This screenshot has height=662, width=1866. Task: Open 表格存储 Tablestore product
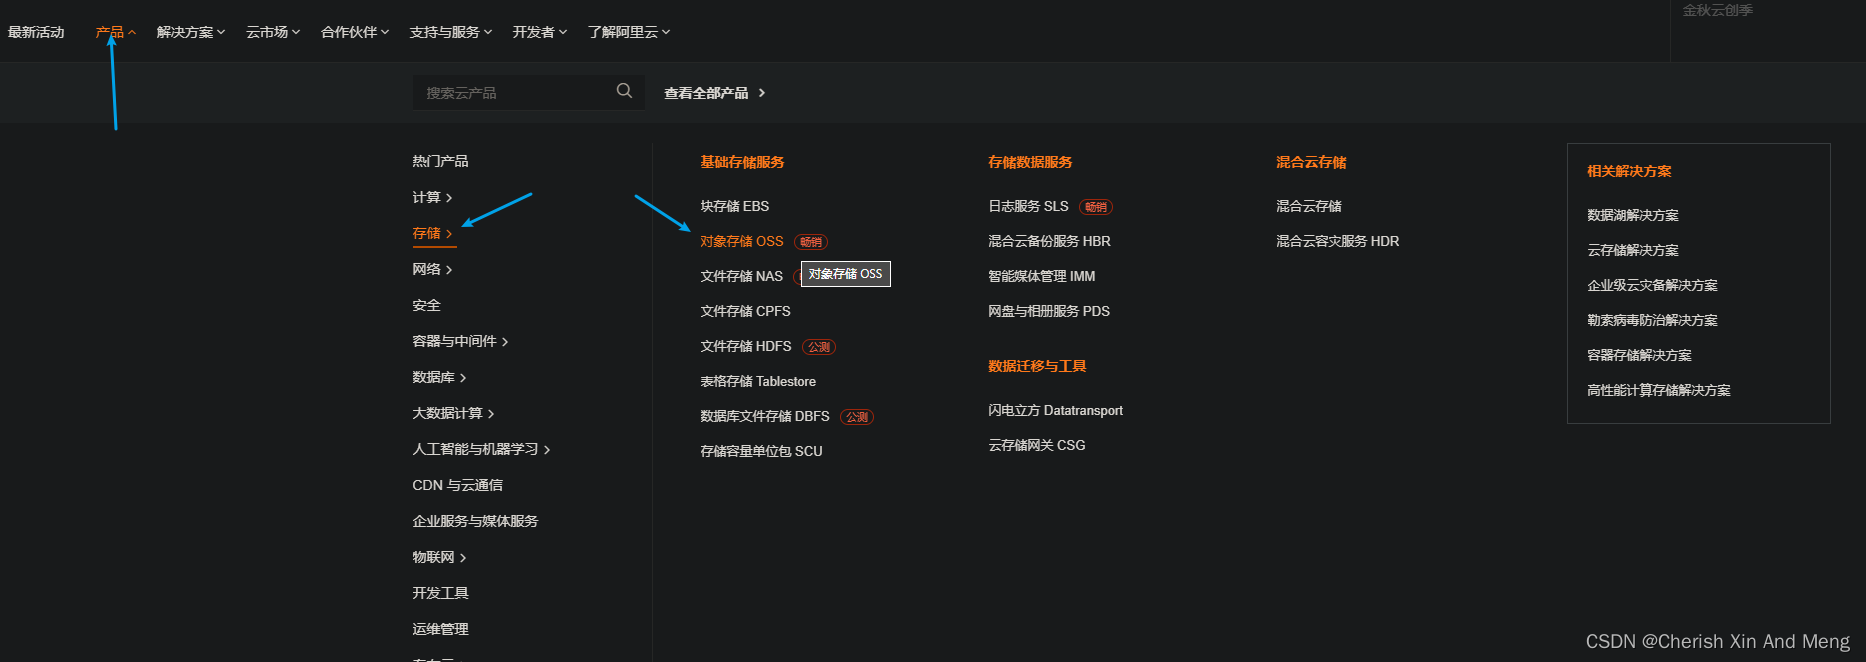tap(758, 381)
